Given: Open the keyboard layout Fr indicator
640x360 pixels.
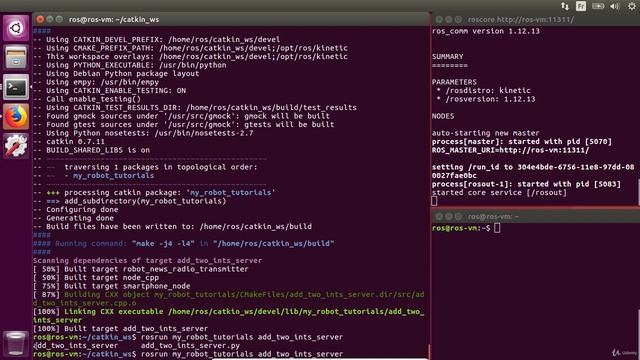Looking at the screenshot, I should (581, 6).
